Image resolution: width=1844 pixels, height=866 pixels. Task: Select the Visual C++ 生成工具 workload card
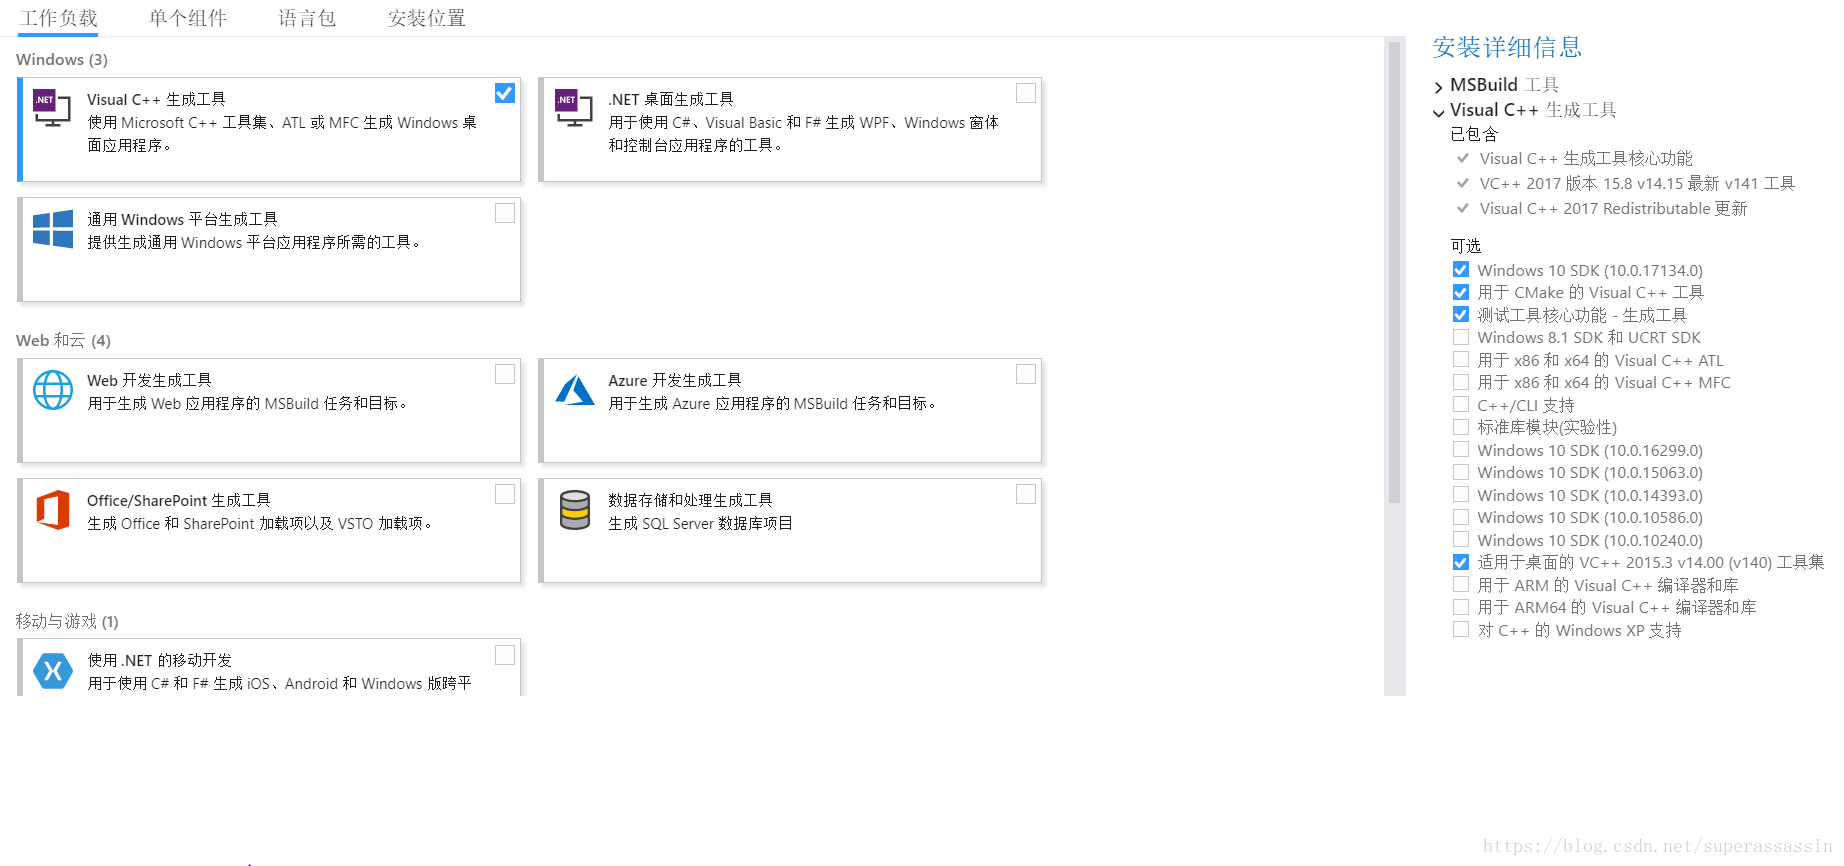[x=269, y=130]
